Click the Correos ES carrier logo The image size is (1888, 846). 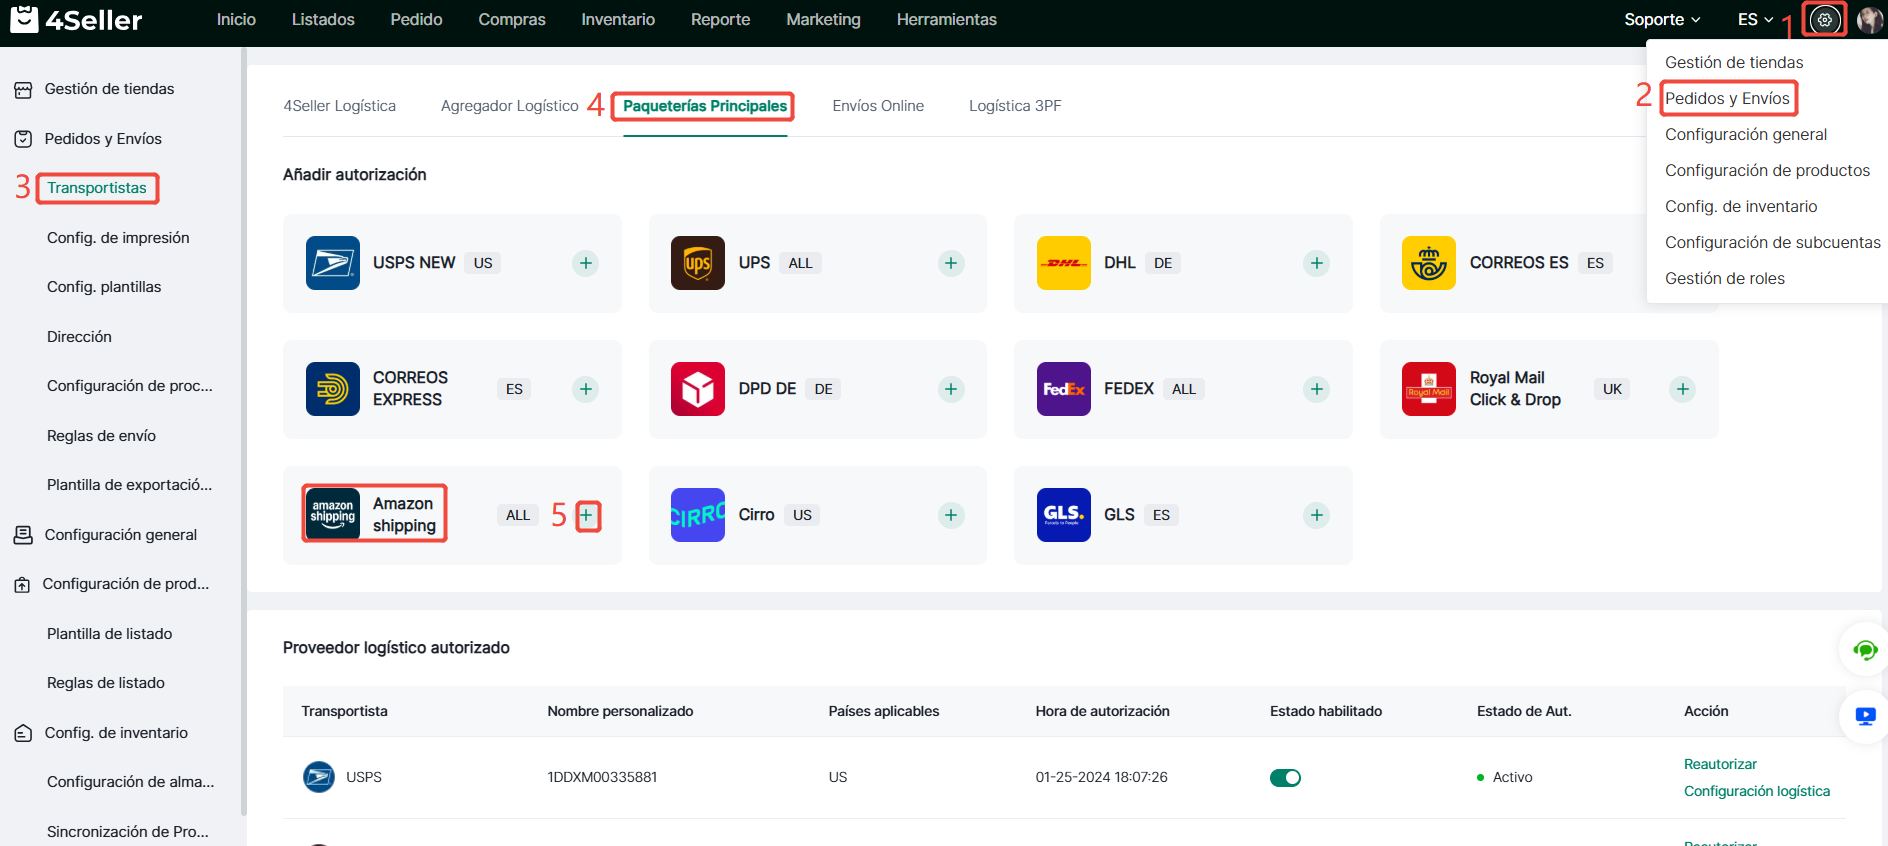point(1429,263)
